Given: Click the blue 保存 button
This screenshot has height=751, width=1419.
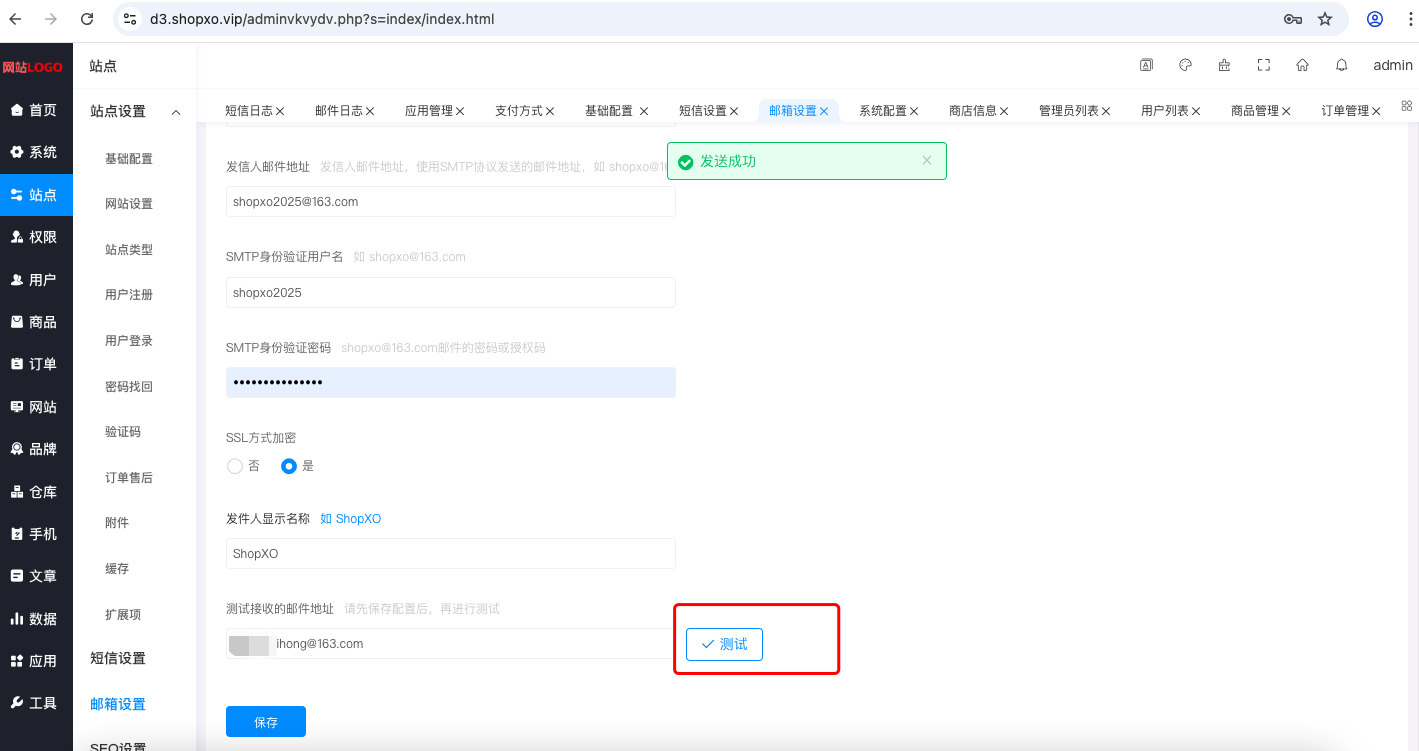Looking at the screenshot, I should (x=266, y=722).
